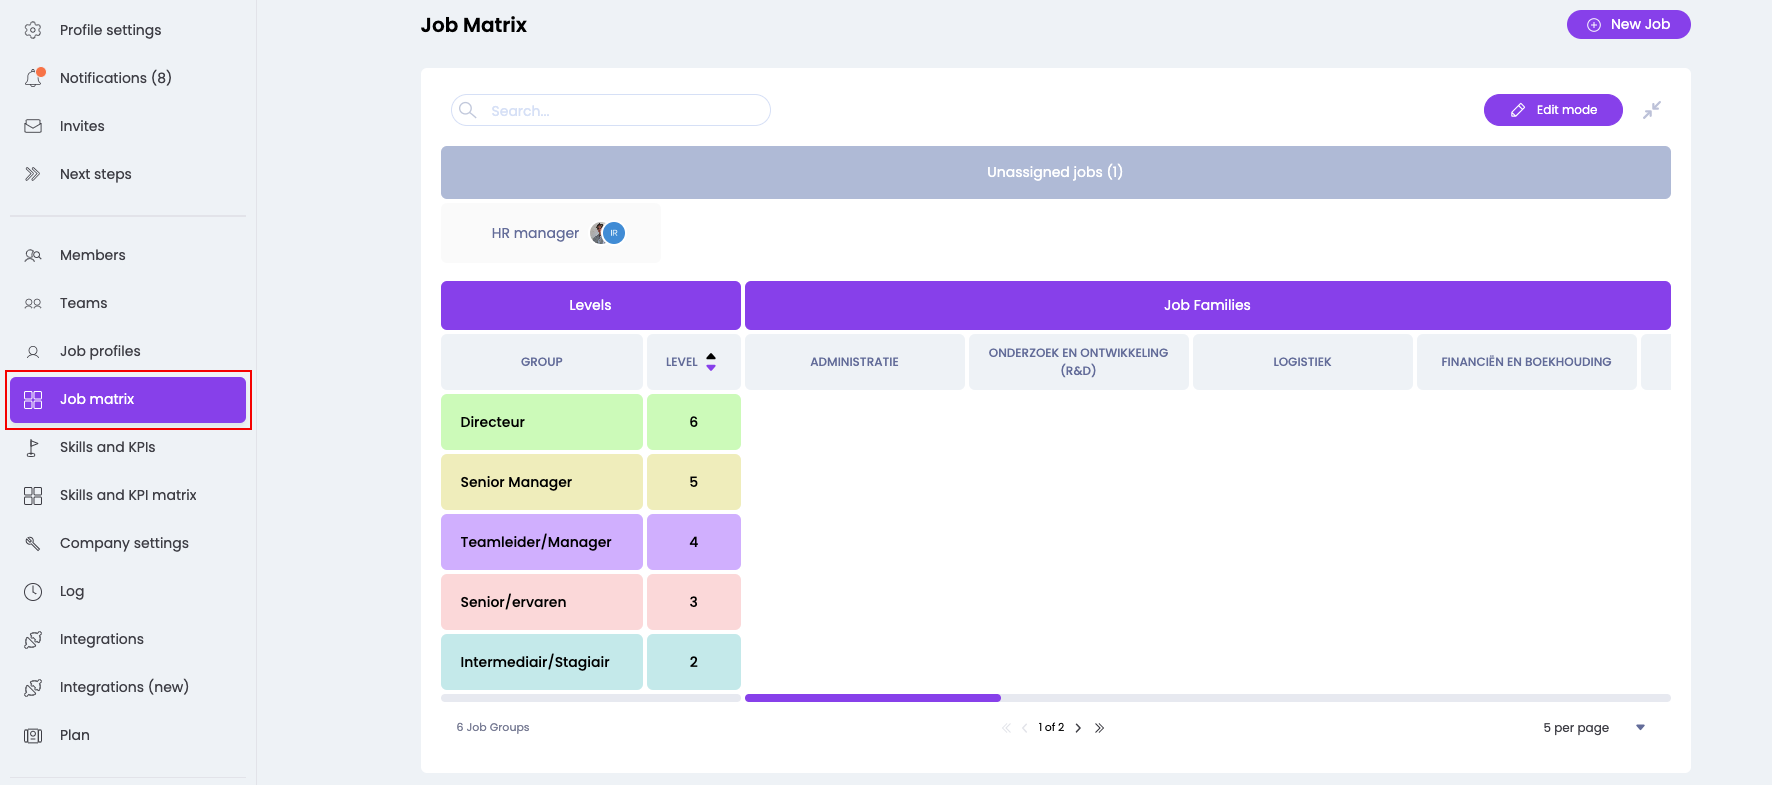Click the Company settings wrench icon

(33, 543)
